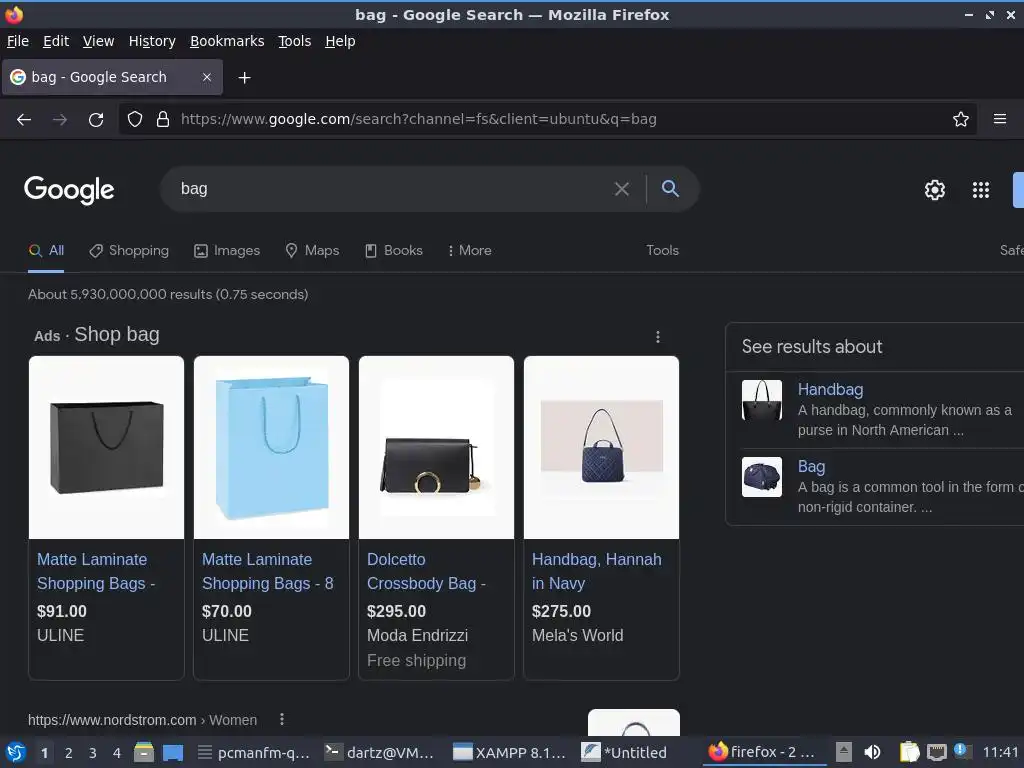This screenshot has height=768, width=1024.
Task: Click the URL address bar
Action: 549,119
